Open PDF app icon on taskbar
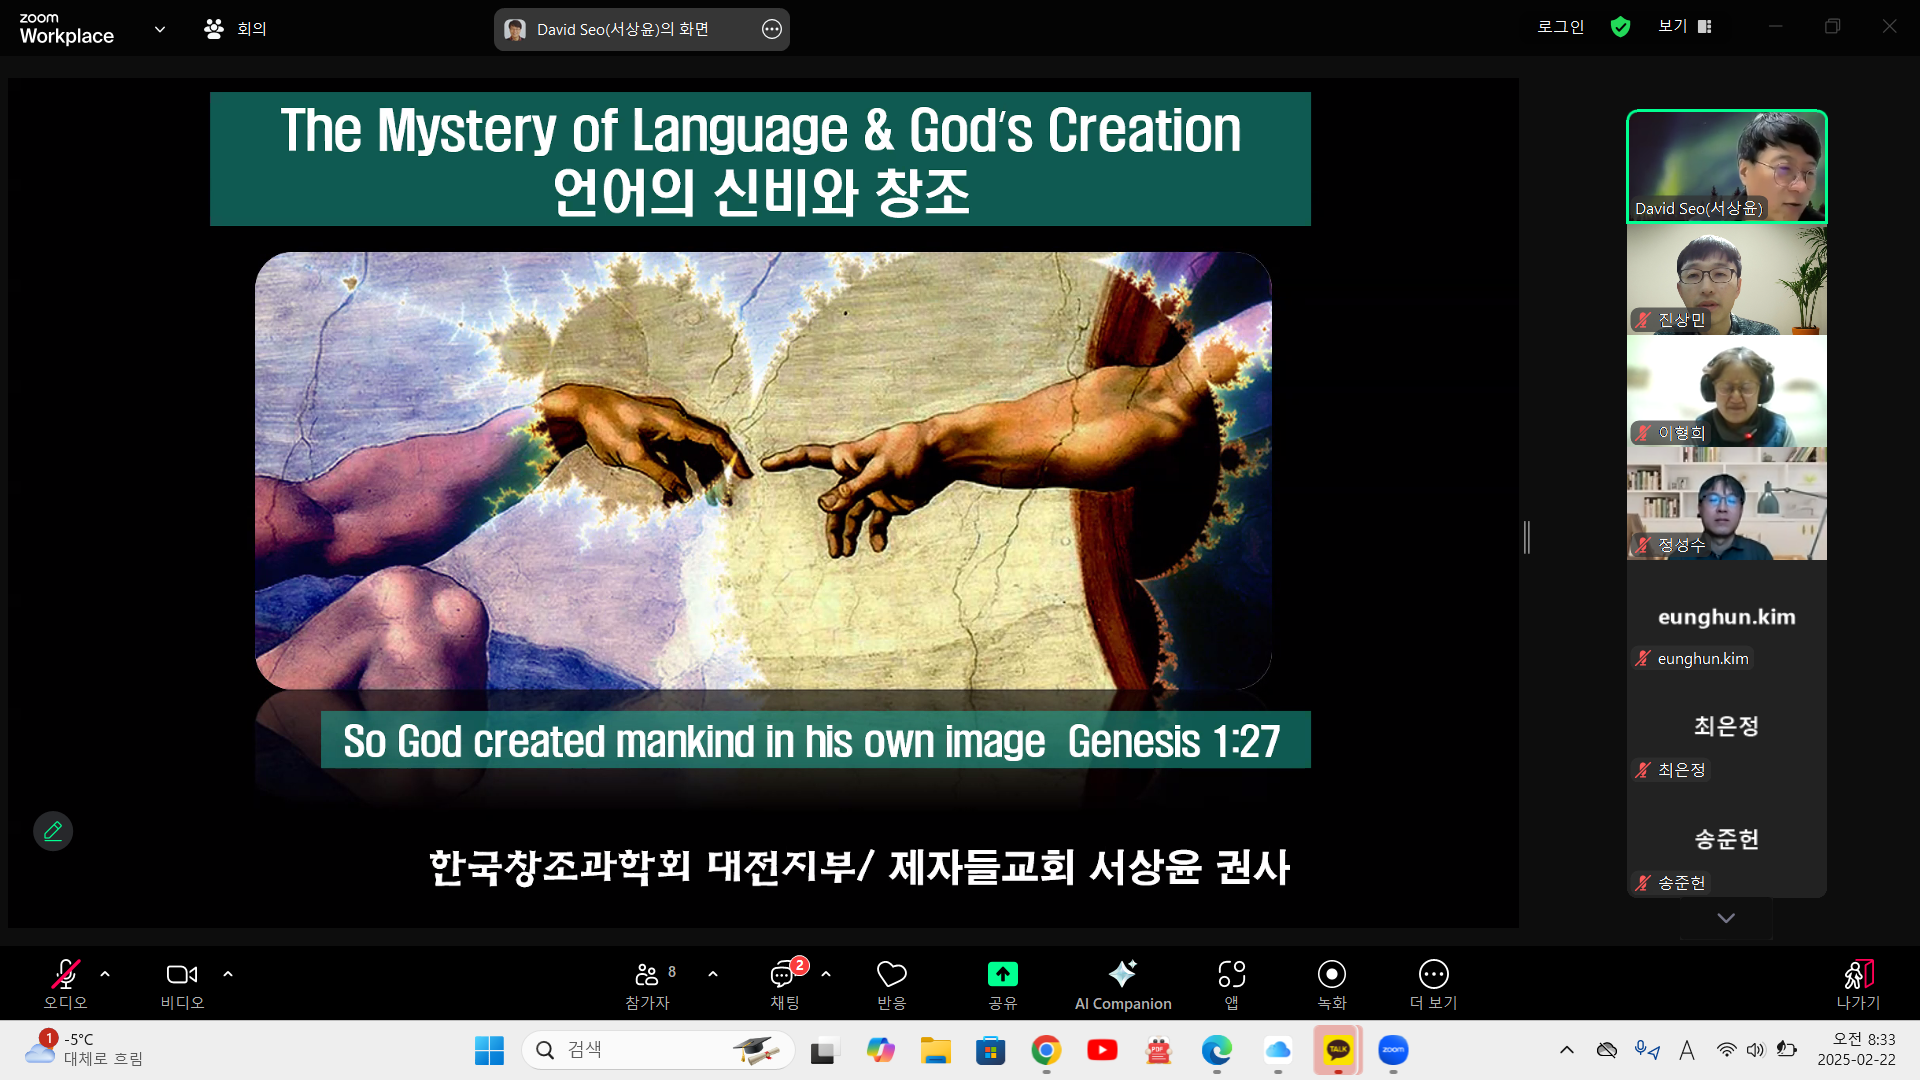 pyautogui.click(x=1158, y=1050)
